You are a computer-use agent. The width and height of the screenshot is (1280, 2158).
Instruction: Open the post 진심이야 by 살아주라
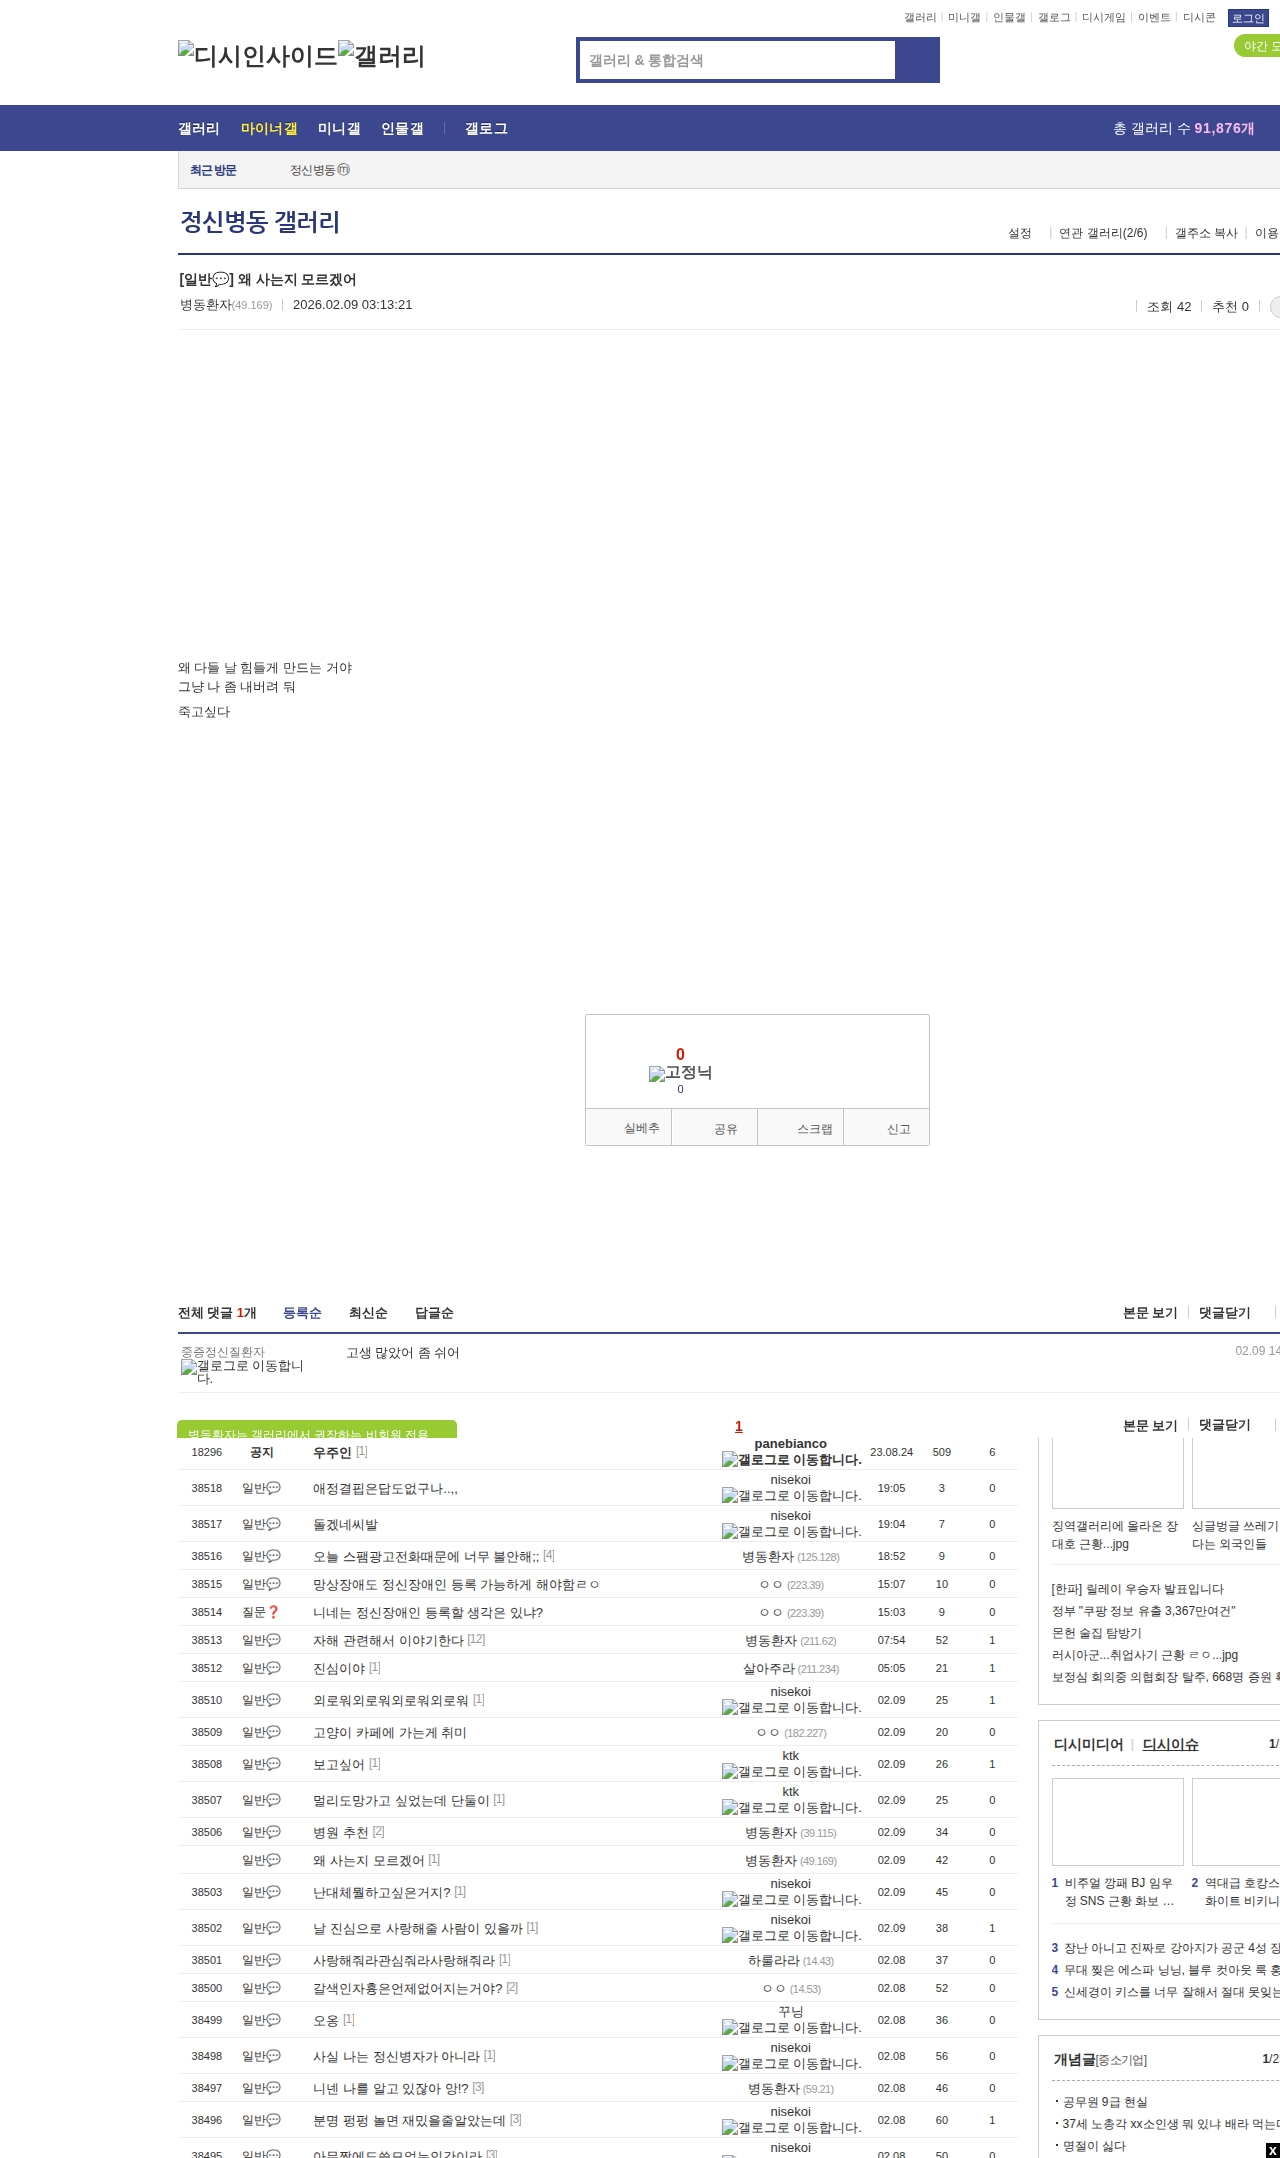339,1669
